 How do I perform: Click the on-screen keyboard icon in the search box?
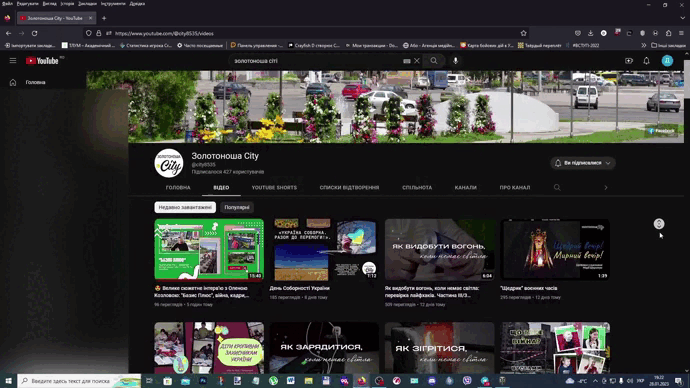(407, 61)
